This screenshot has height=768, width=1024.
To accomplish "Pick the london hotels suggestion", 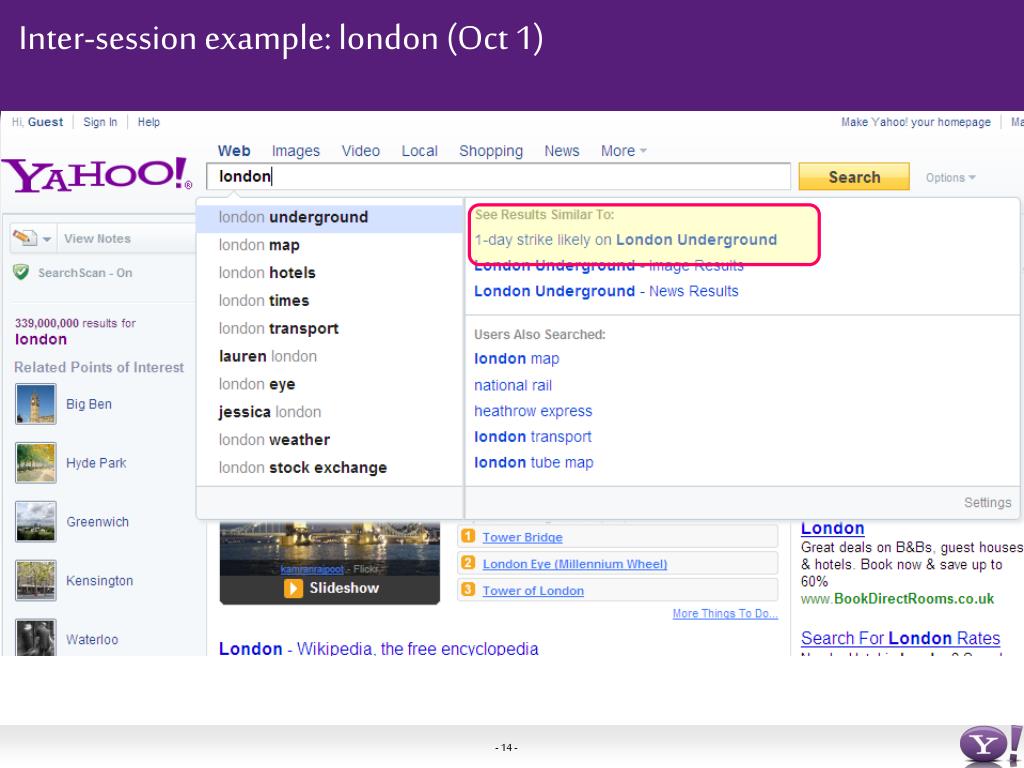I will [x=330, y=273].
